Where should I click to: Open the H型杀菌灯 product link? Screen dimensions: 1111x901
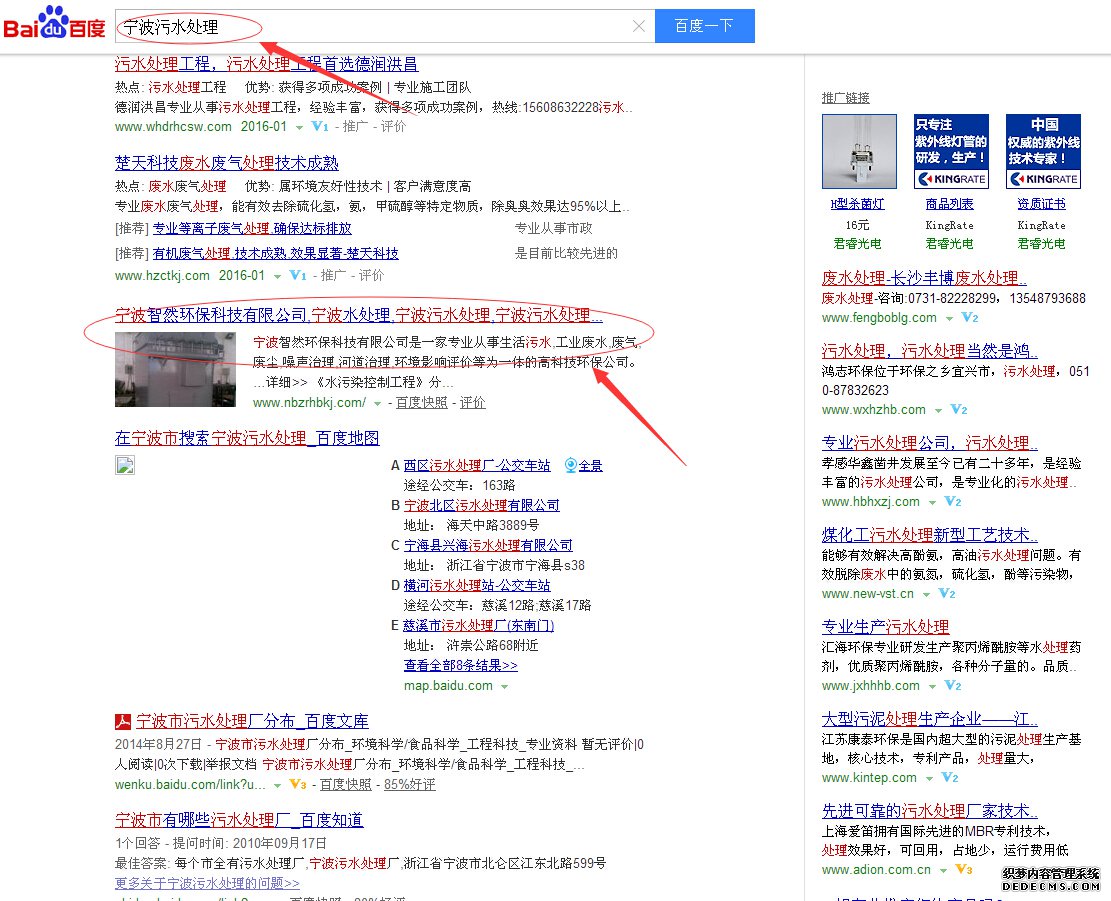857,204
